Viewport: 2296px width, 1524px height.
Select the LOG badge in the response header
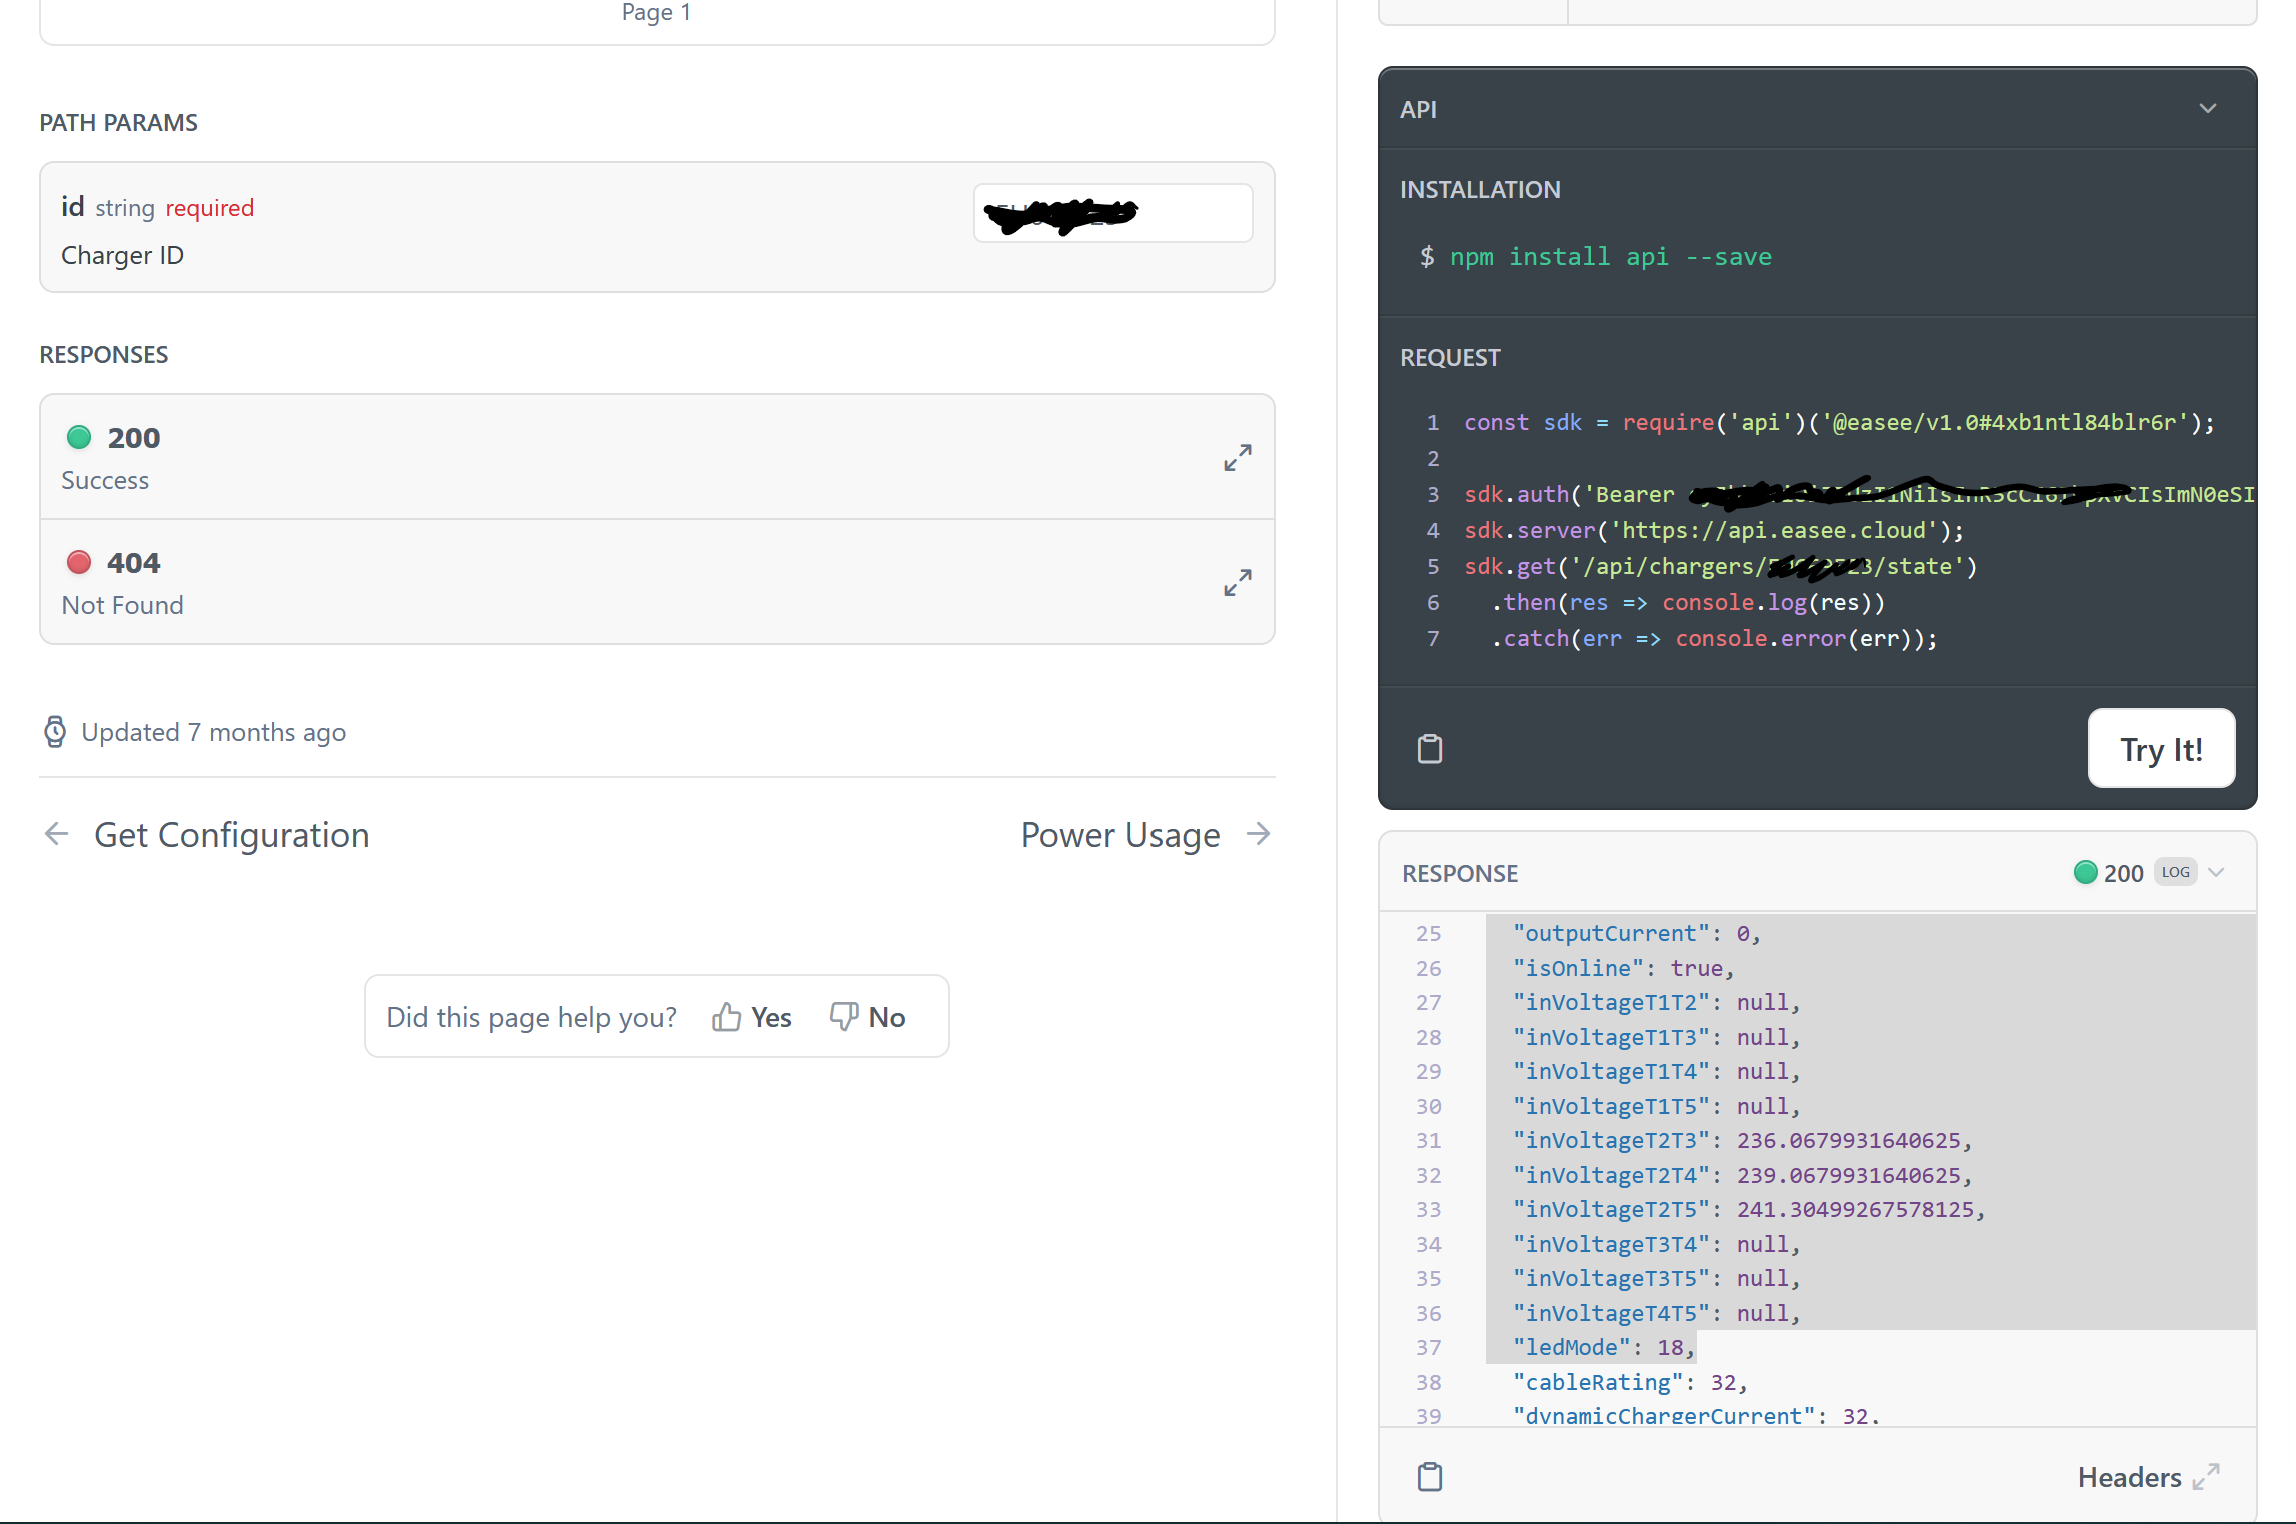(x=2175, y=871)
